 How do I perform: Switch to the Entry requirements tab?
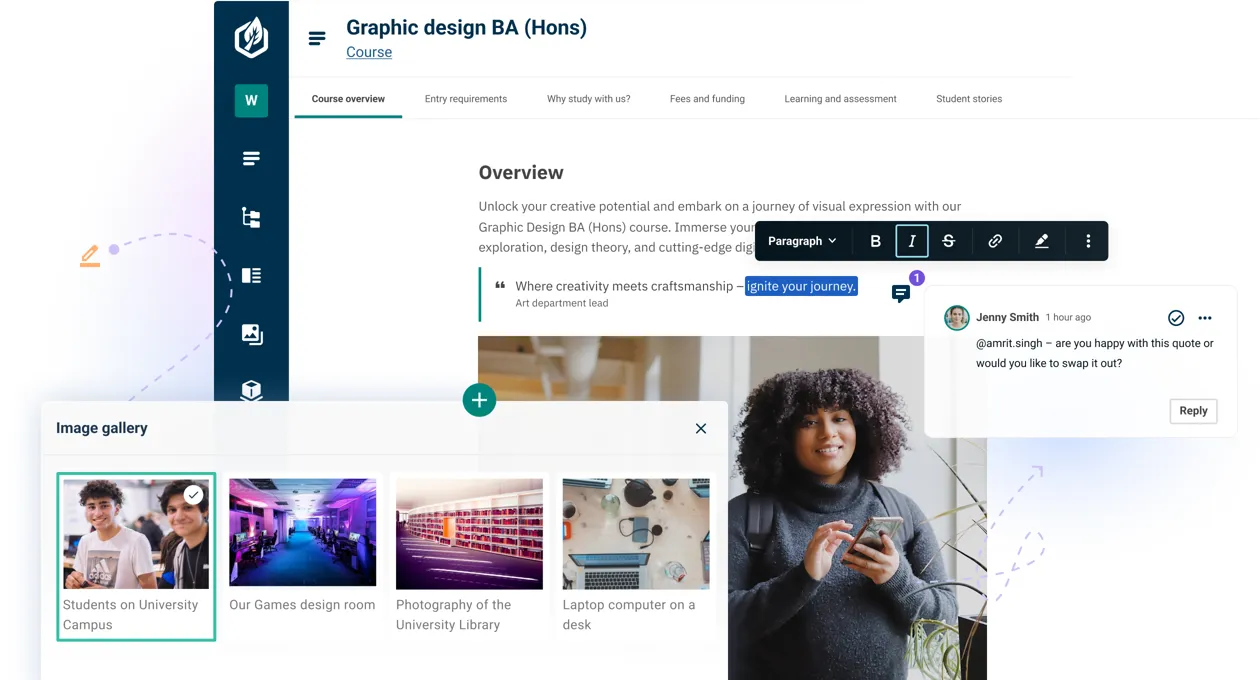466,99
